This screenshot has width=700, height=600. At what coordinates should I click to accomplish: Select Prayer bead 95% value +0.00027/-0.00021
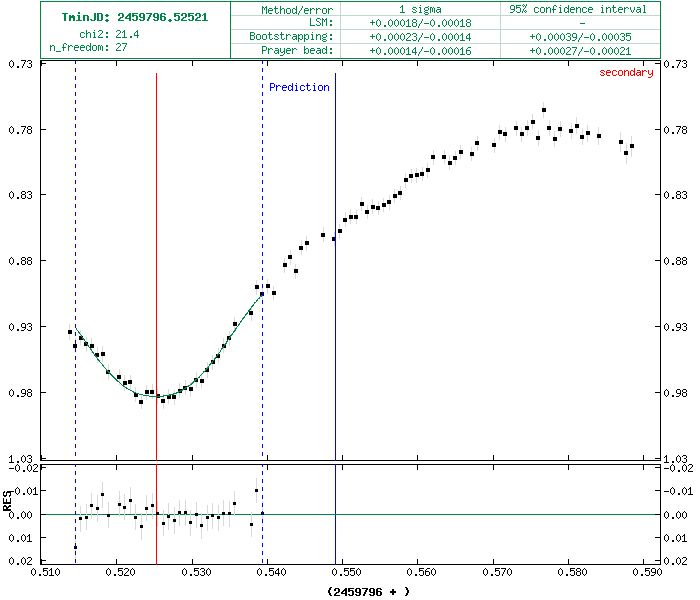[578, 50]
